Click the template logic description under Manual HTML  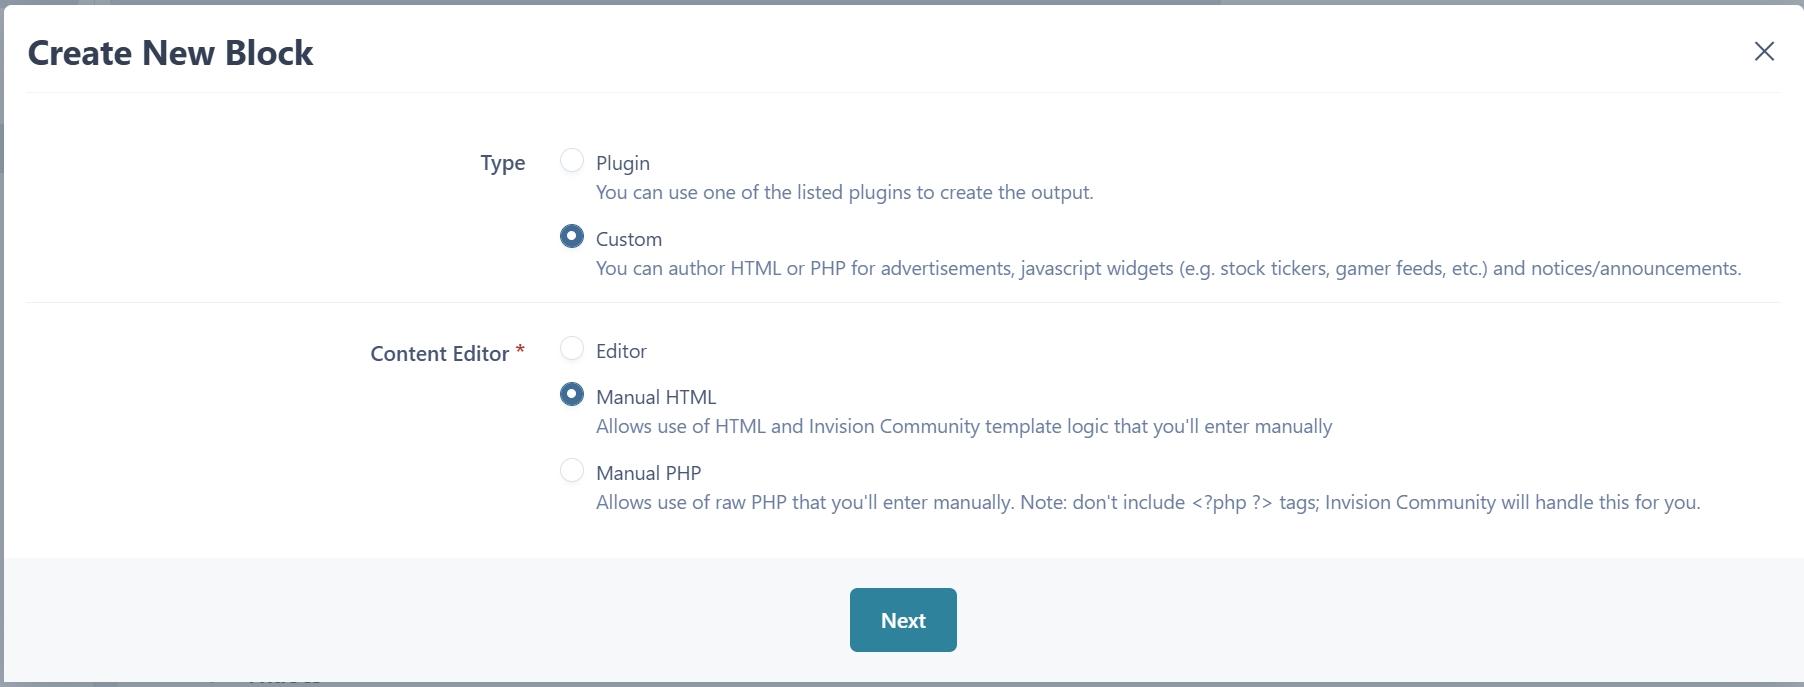964,426
